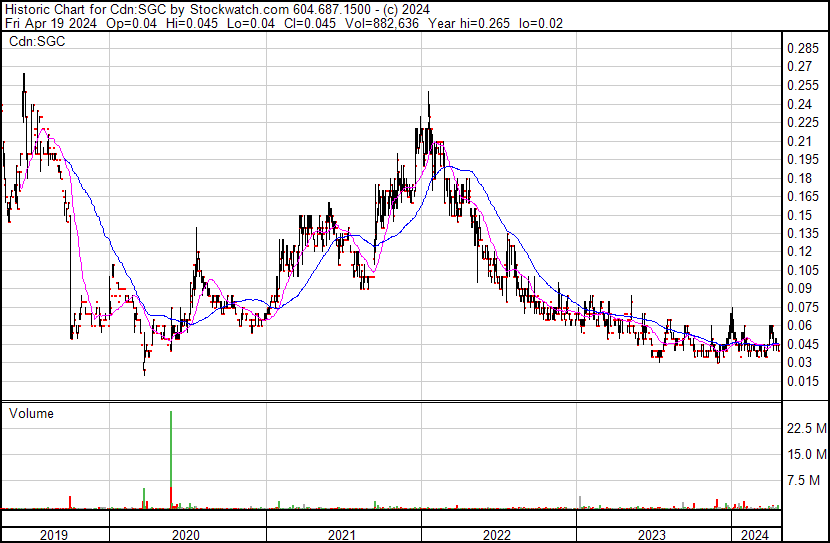Select the 2021 year label on time axis

pos(342,534)
